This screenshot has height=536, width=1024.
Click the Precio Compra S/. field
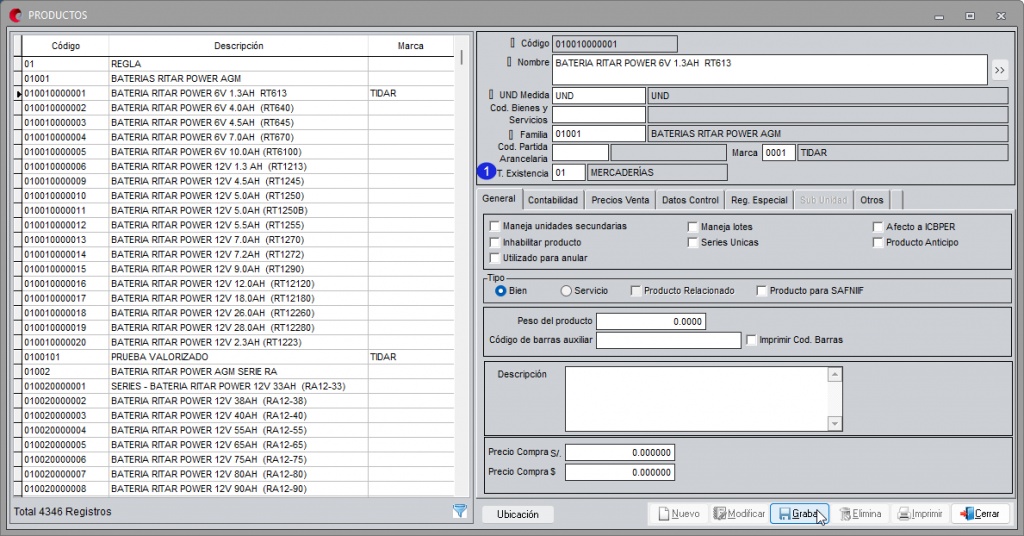click(620, 452)
